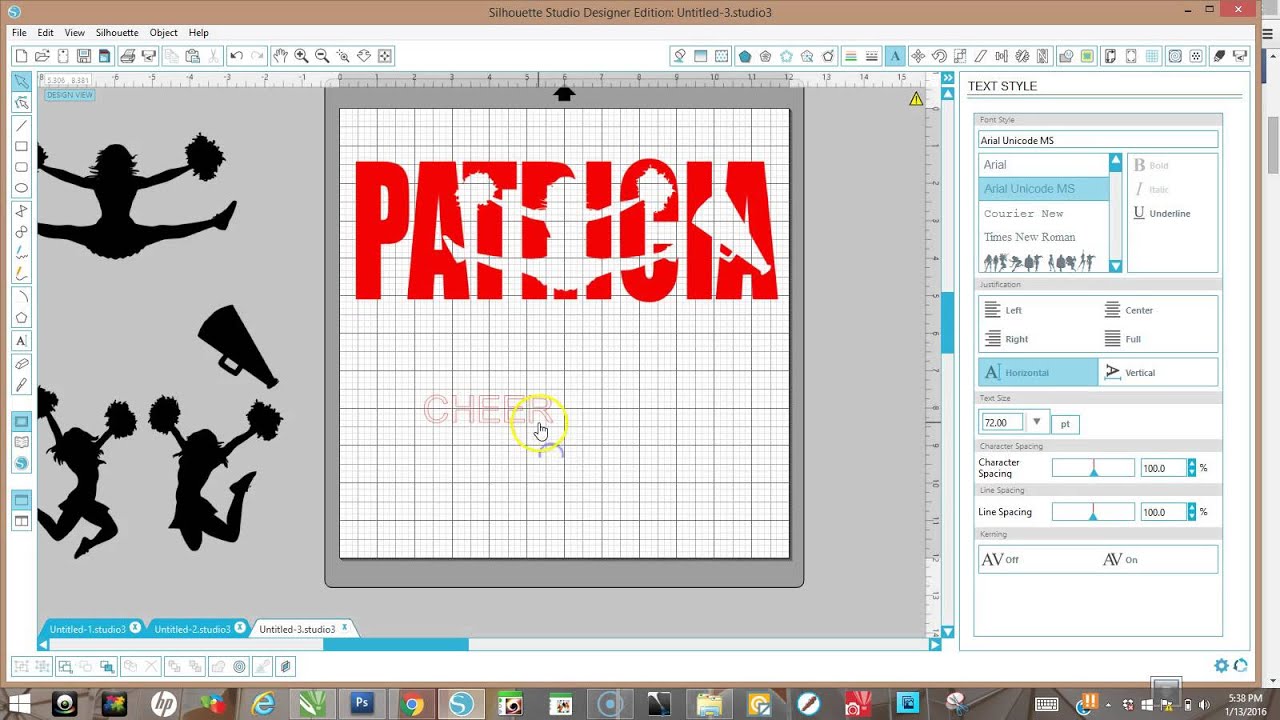This screenshot has width=1280, height=720.
Task: Create a new document
Action: tap(21, 56)
